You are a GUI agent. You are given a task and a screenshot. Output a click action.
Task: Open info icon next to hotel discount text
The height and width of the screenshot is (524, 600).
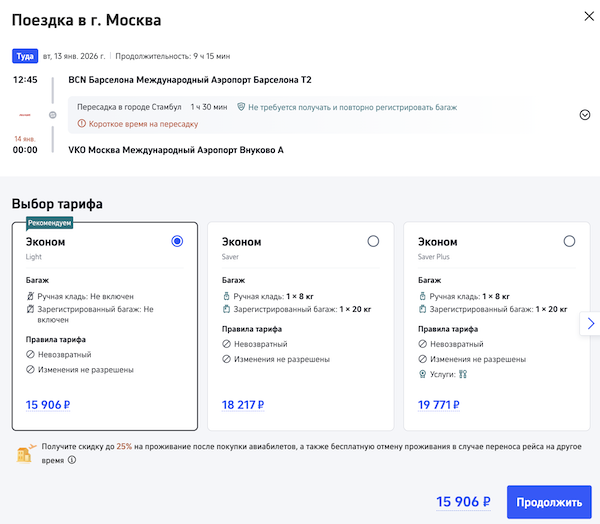click(72, 461)
